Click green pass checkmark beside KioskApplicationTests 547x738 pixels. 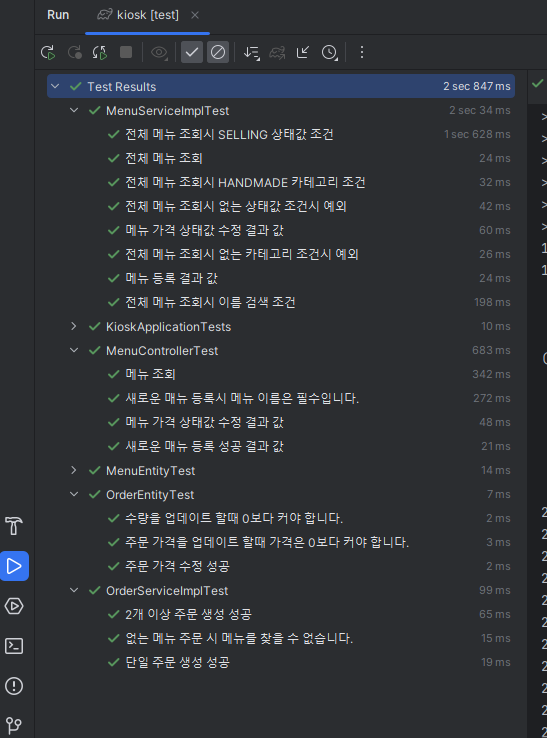pos(95,326)
